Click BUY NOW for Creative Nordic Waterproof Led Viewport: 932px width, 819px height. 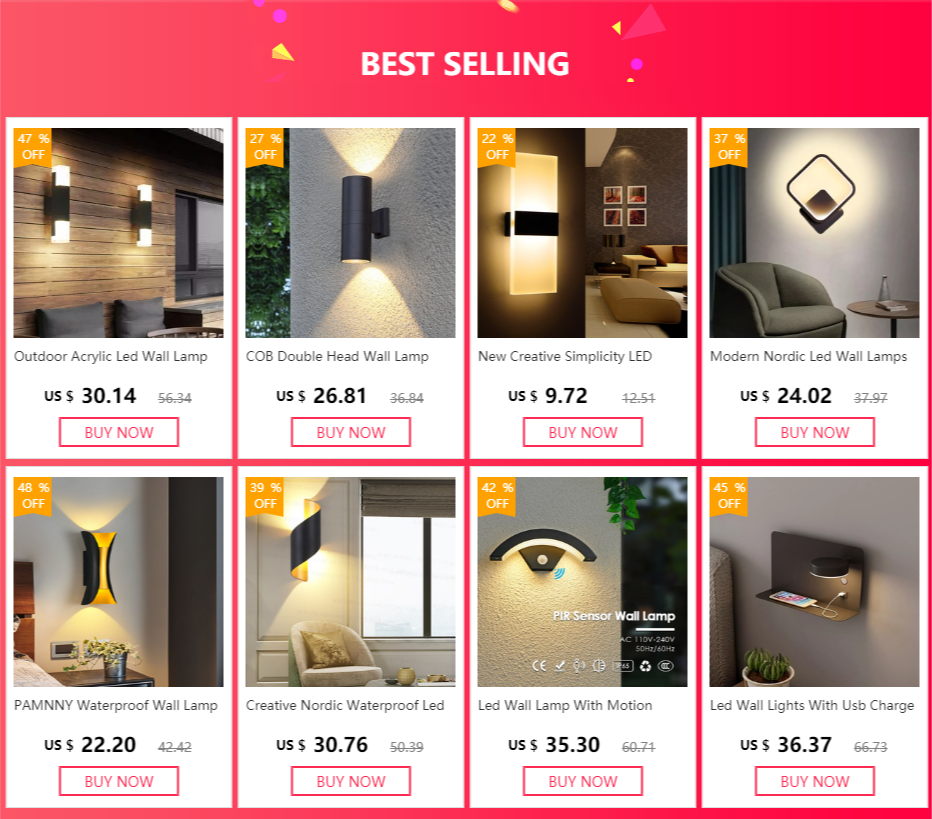click(x=351, y=781)
